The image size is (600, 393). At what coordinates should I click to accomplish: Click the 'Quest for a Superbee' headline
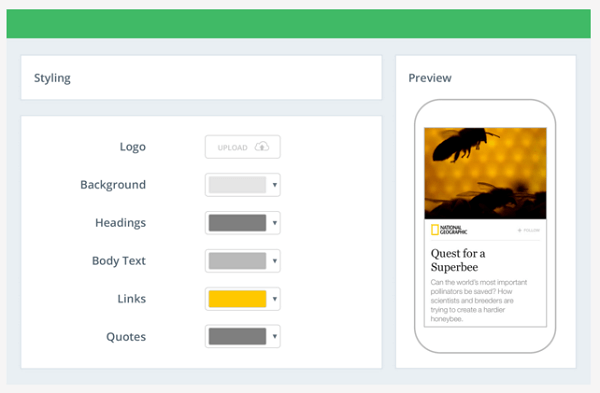[x=458, y=260]
